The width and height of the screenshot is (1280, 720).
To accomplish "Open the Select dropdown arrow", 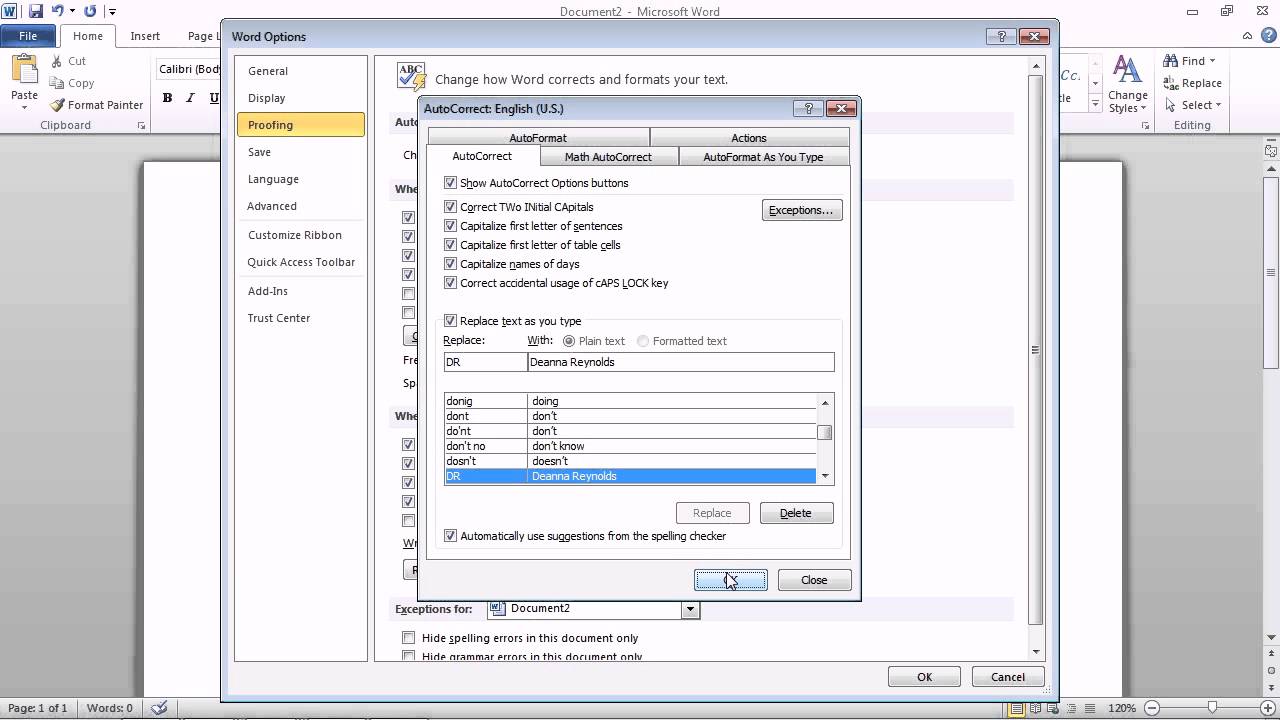I will (1218, 105).
